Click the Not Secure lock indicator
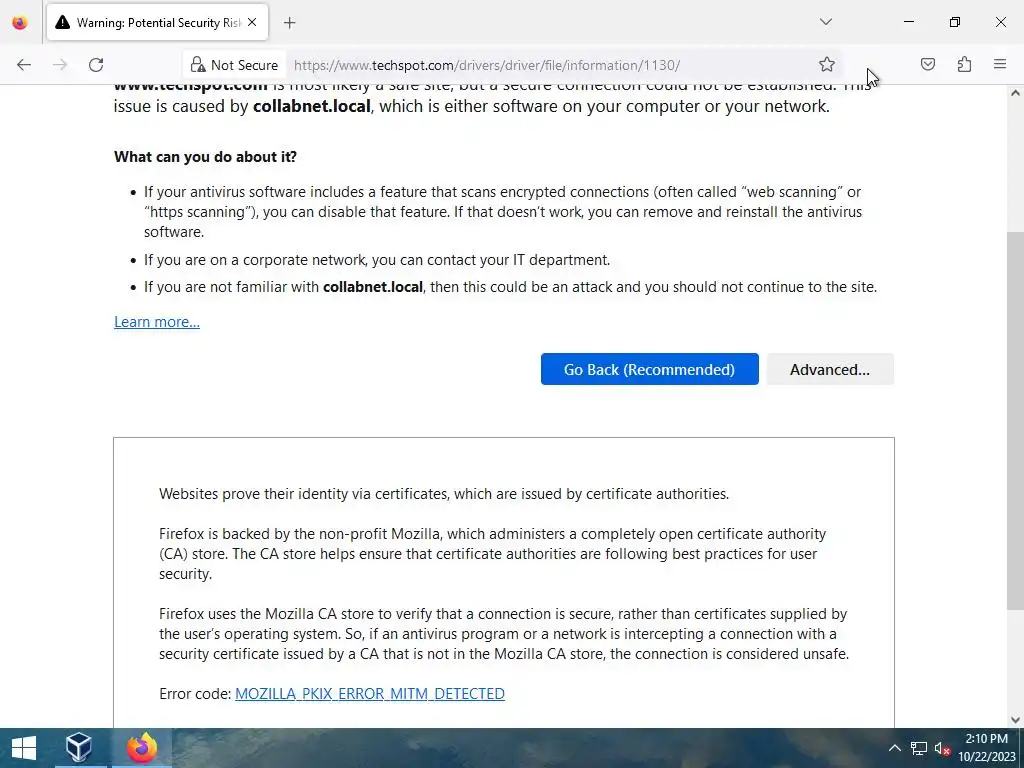This screenshot has height=768, width=1024. [x=234, y=65]
